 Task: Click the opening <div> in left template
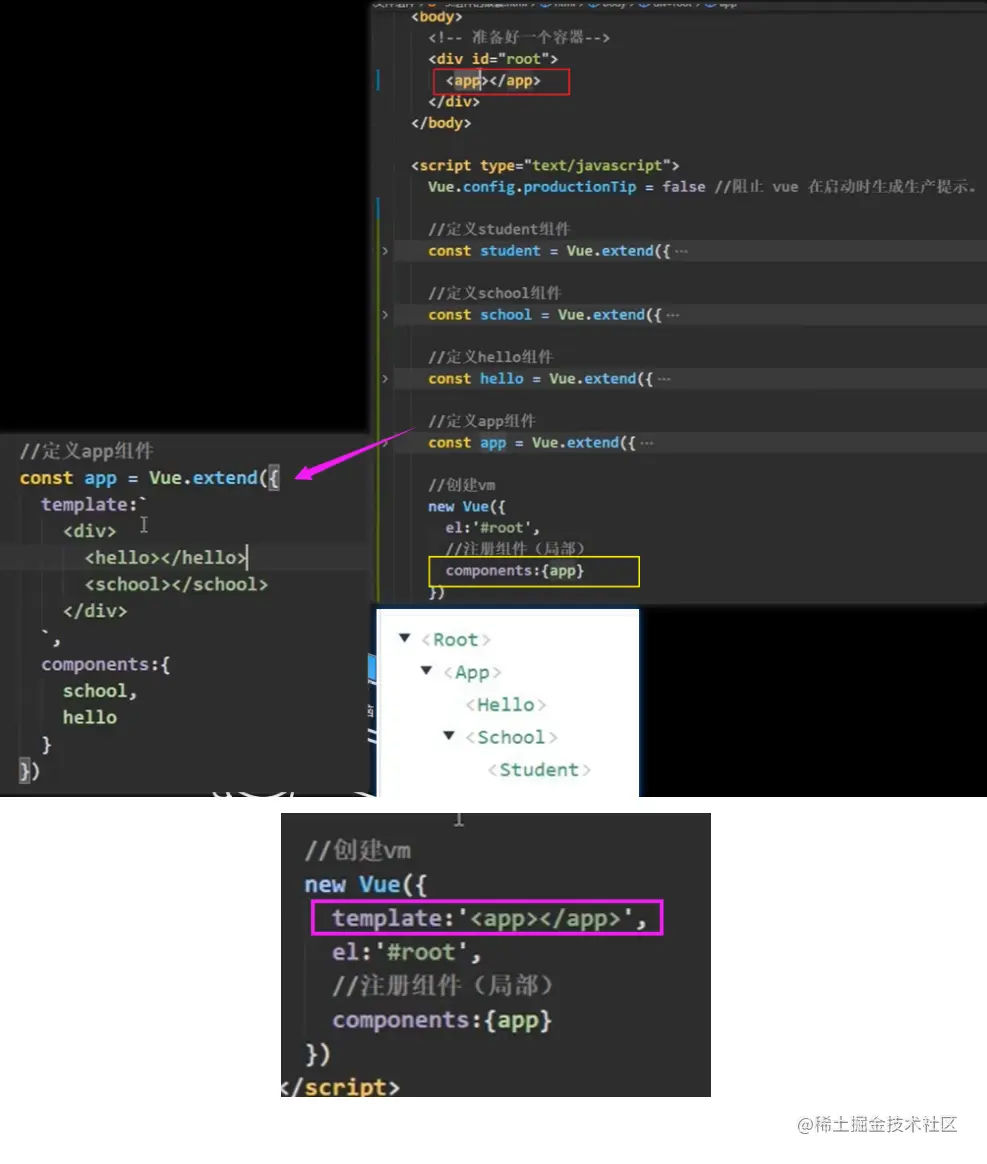coord(90,531)
